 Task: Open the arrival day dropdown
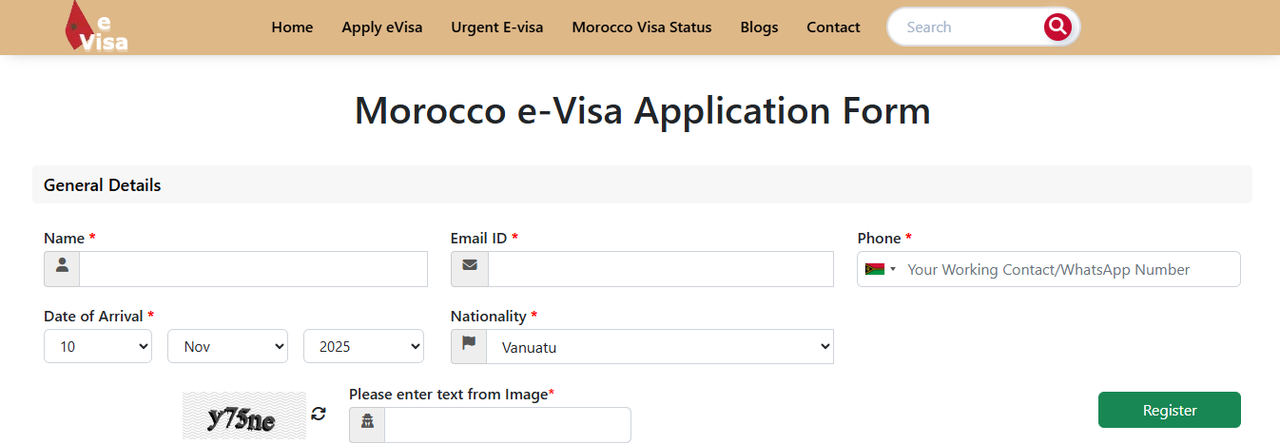click(97, 346)
